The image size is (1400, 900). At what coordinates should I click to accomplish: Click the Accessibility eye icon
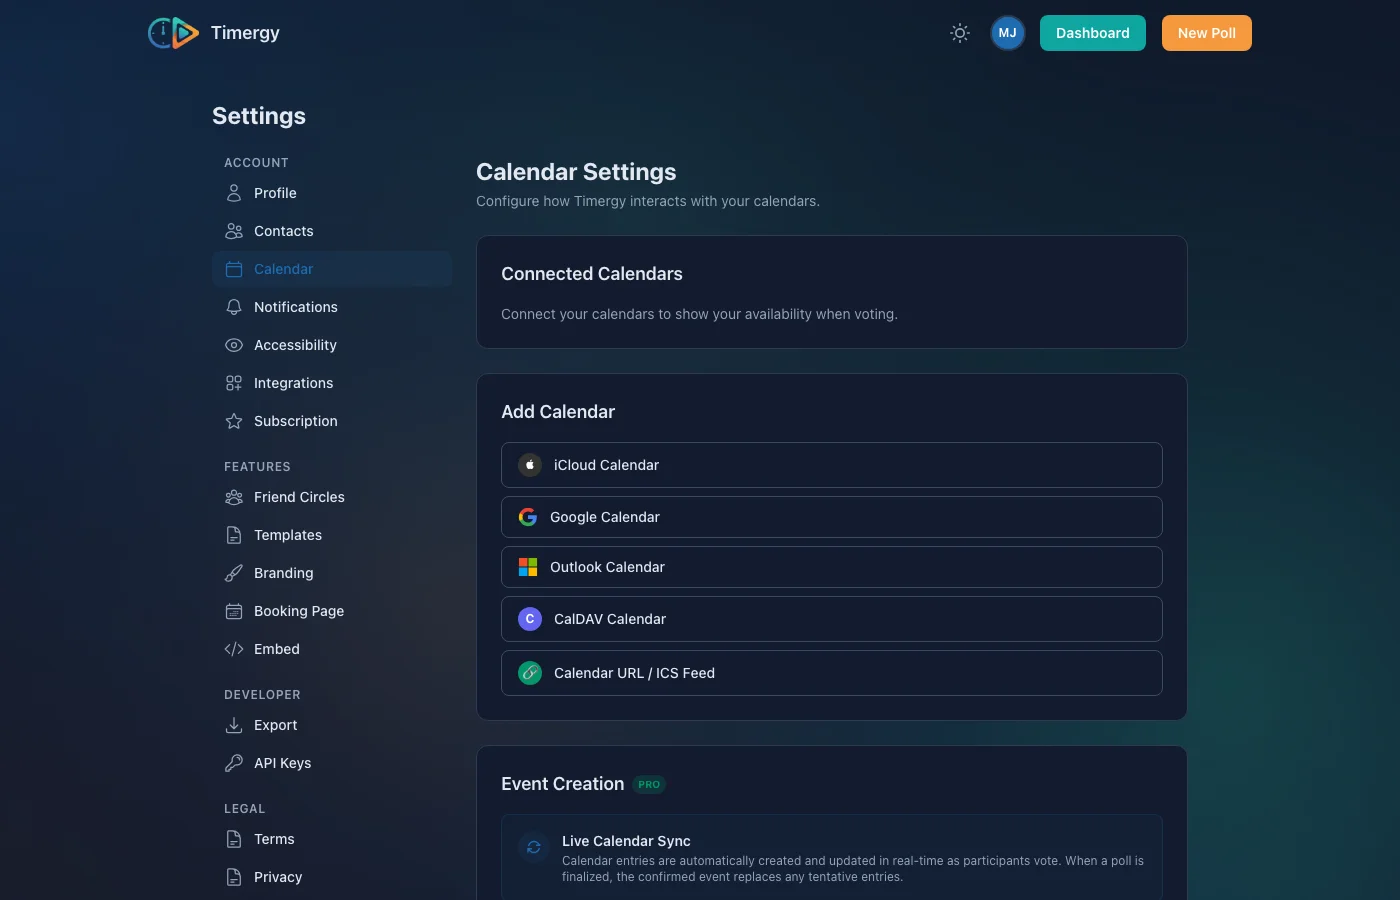pos(234,345)
